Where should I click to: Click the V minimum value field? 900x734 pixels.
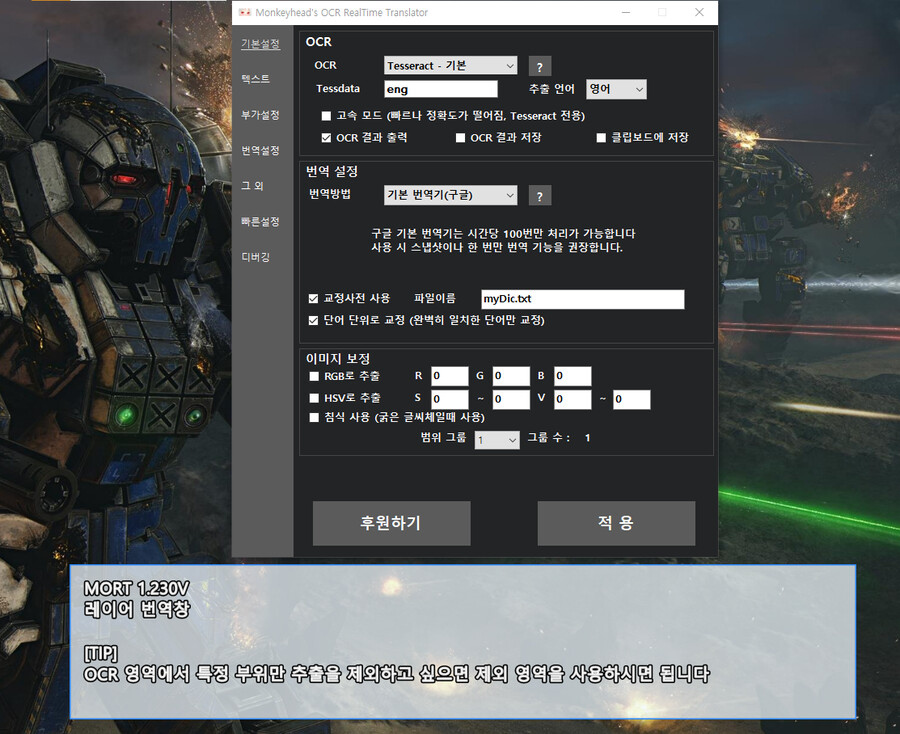click(572, 399)
